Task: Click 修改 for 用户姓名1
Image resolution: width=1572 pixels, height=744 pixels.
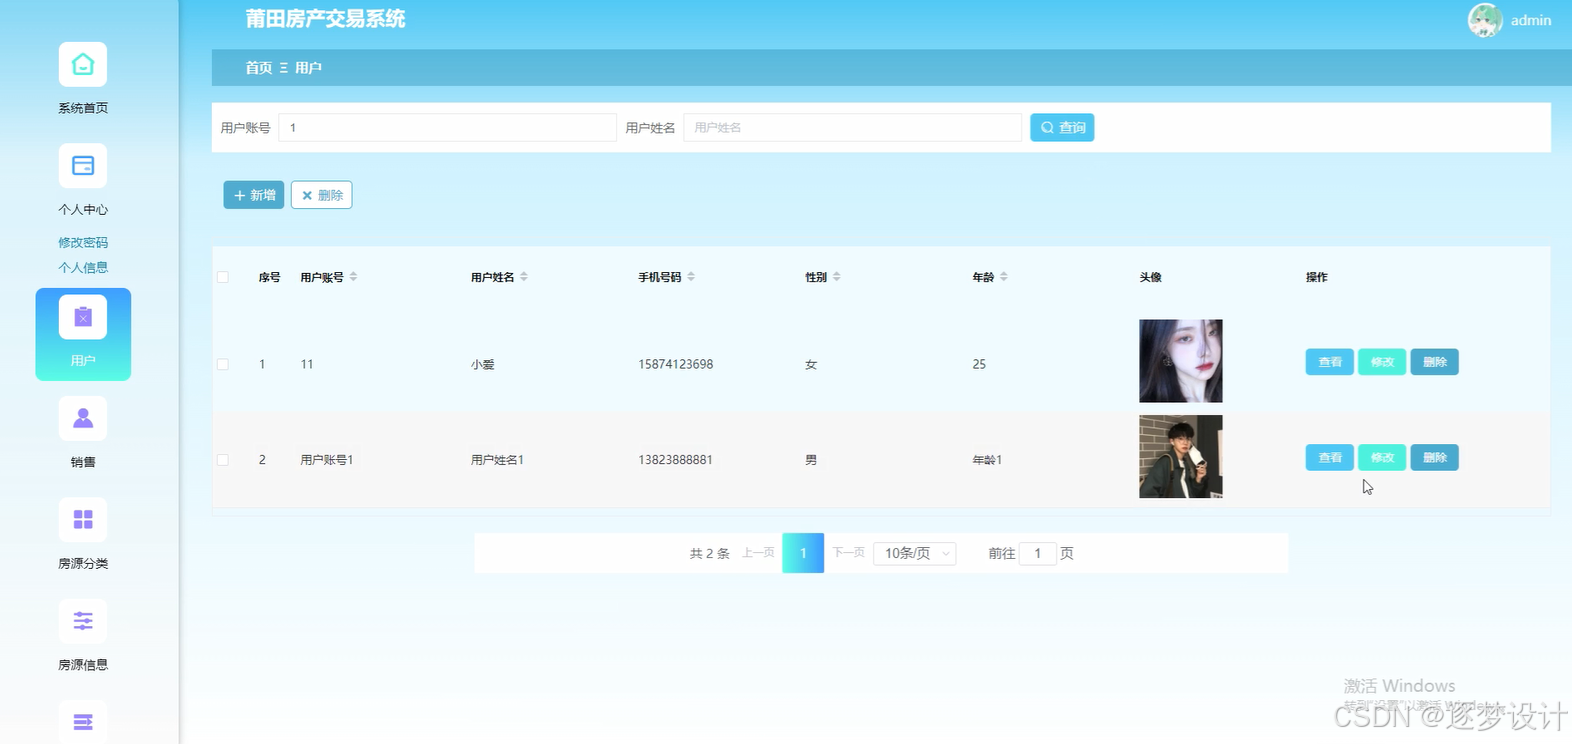Action: click(1382, 457)
